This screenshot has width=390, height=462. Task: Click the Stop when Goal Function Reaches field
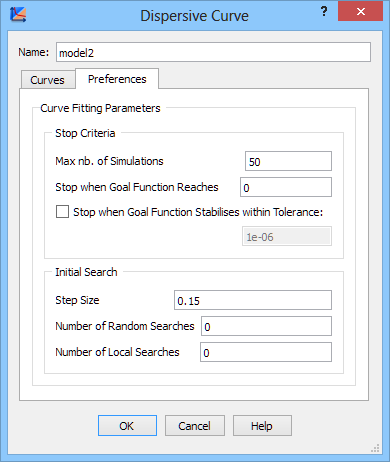[286, 187]
